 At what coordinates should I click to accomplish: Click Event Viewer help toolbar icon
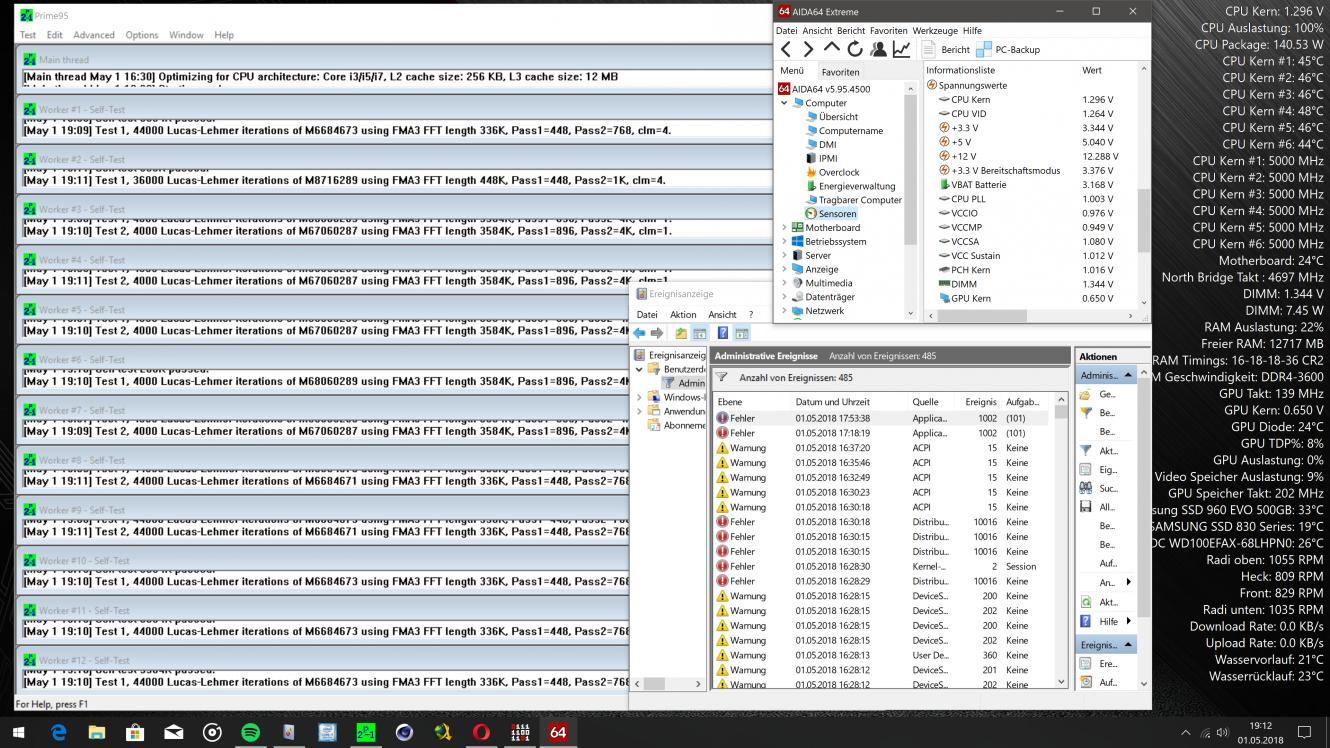722,333
